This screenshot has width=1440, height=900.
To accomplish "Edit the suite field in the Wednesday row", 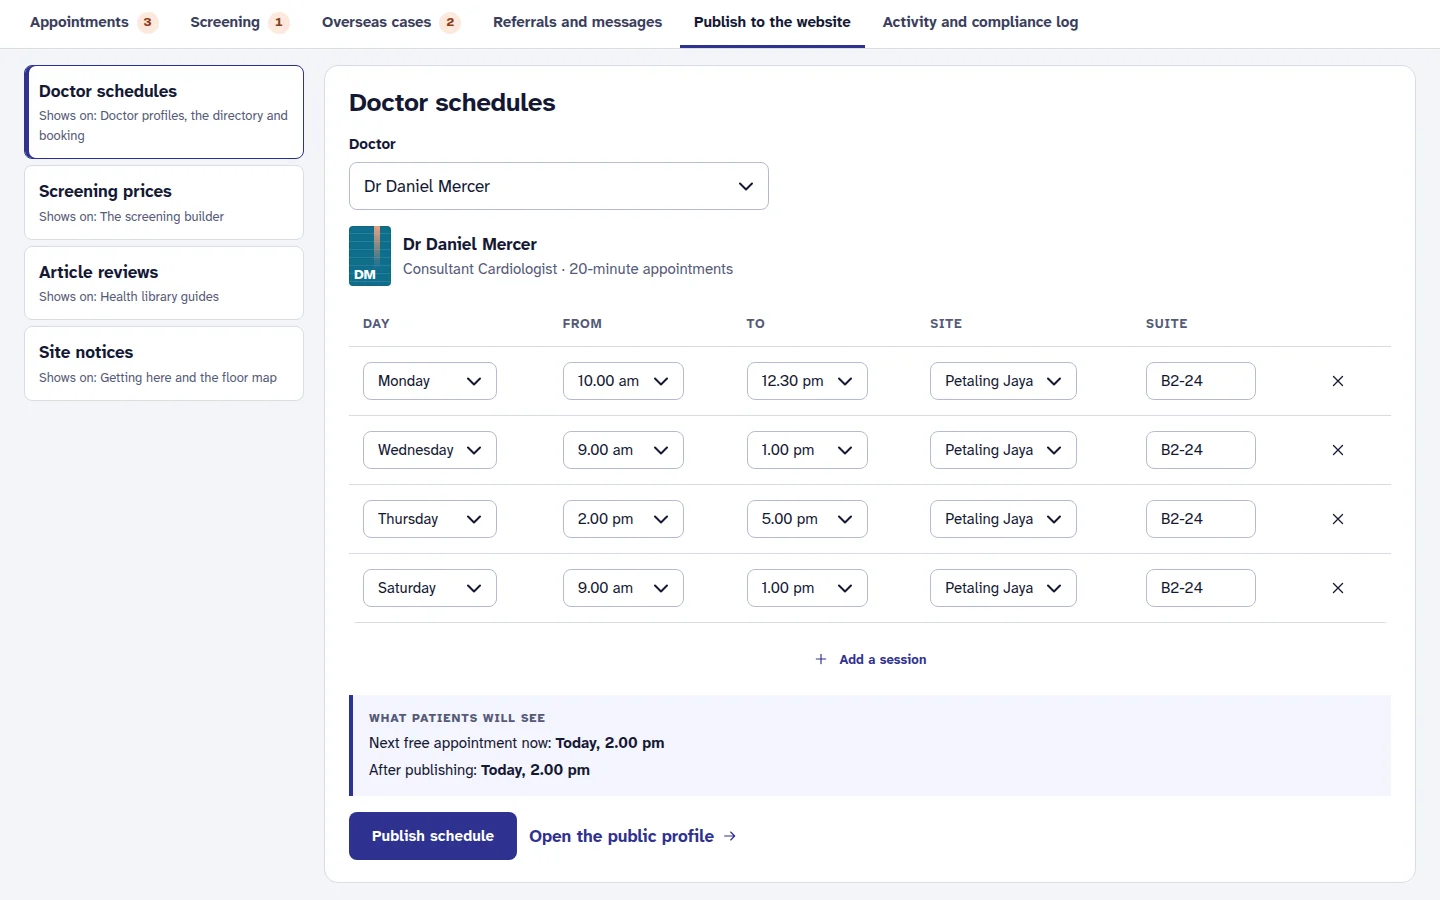I will click(1201, 450).
